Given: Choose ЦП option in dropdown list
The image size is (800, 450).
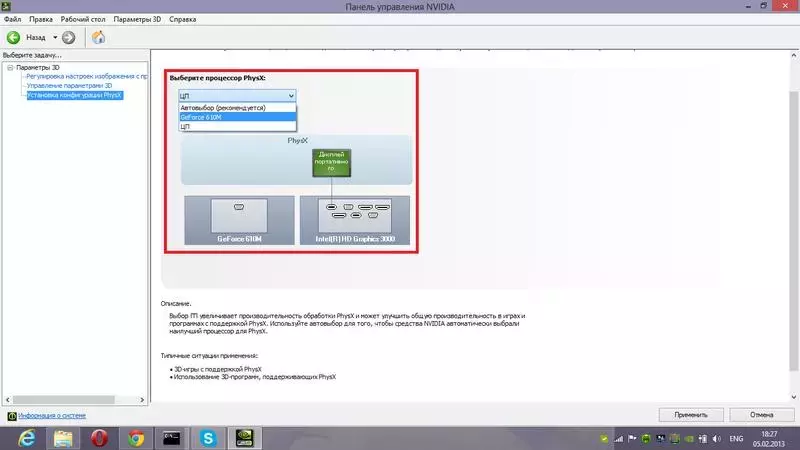Looking at the screenshot, I should coord(237,126).
